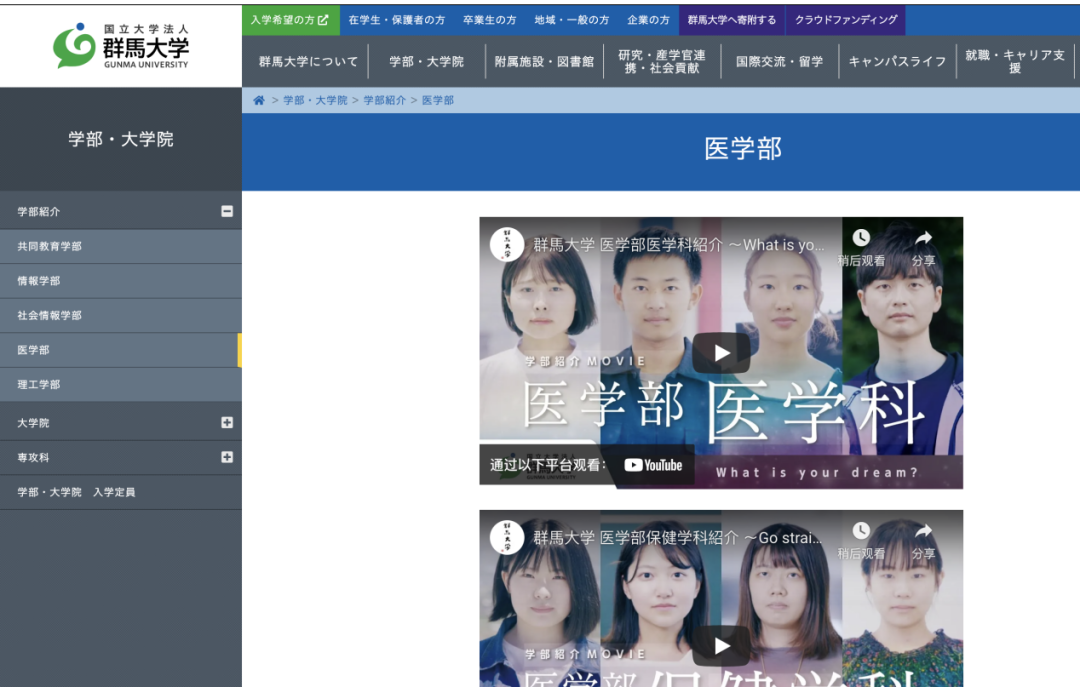Open the キャンパスライフ menu
The width and height of the screenshot is (1080, 687).
pyautogui.click(x=897, y=61)
